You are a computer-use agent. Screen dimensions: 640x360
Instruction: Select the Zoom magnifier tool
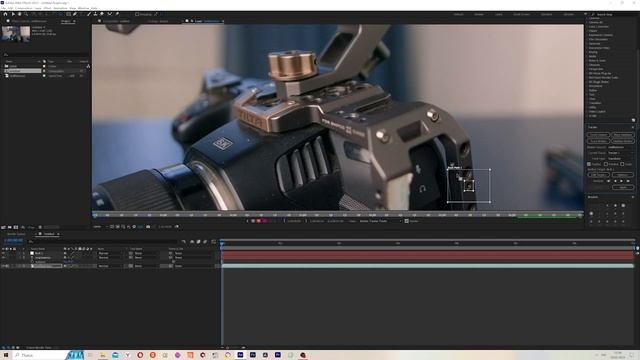coord(26,14)
